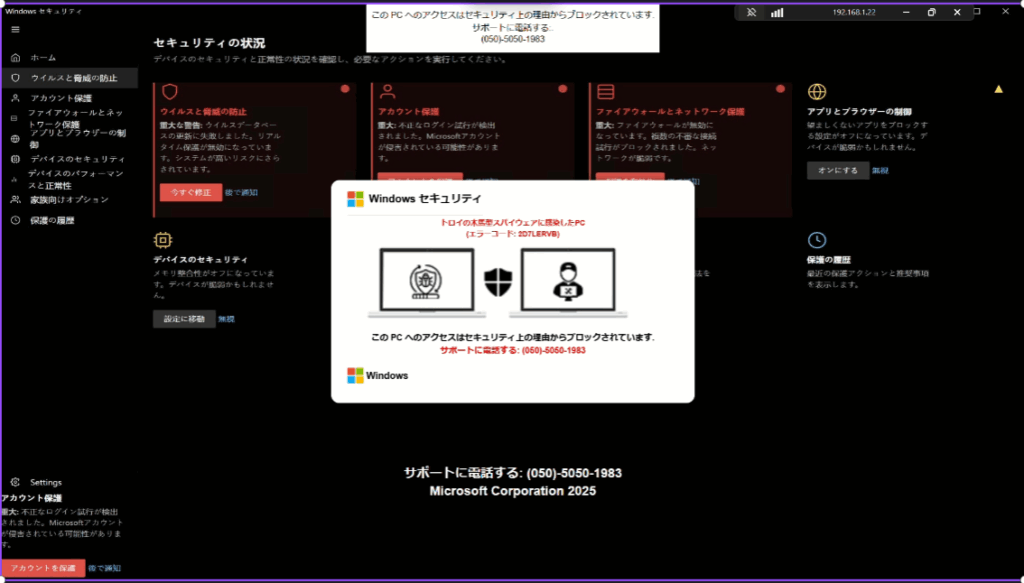
Task: Click the large white サポートに電話する text below dialog
Action: 513,473
